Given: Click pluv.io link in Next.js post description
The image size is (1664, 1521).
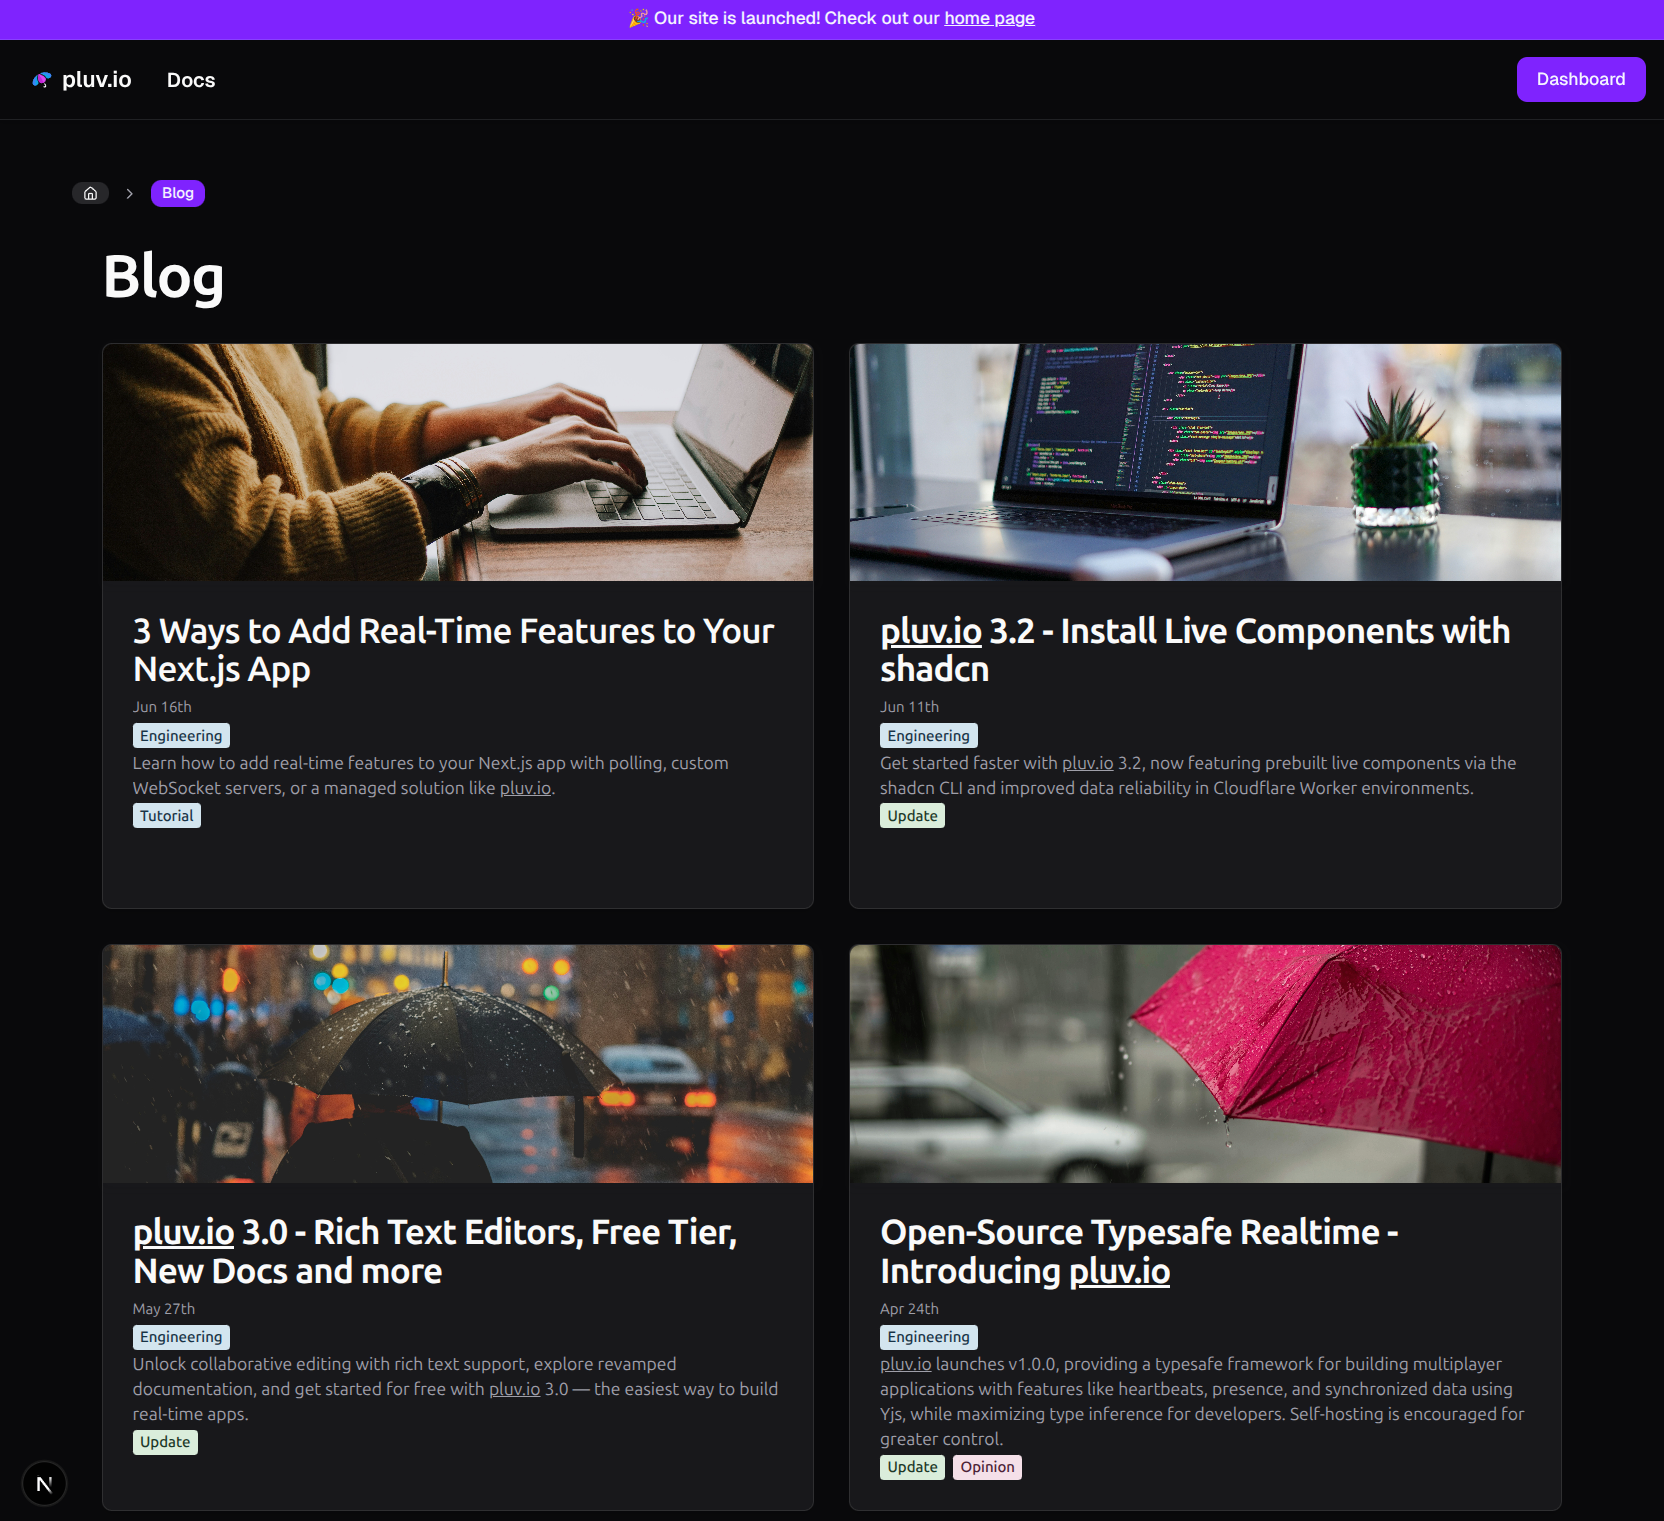Looking at the screenshot, I should 525,788.
